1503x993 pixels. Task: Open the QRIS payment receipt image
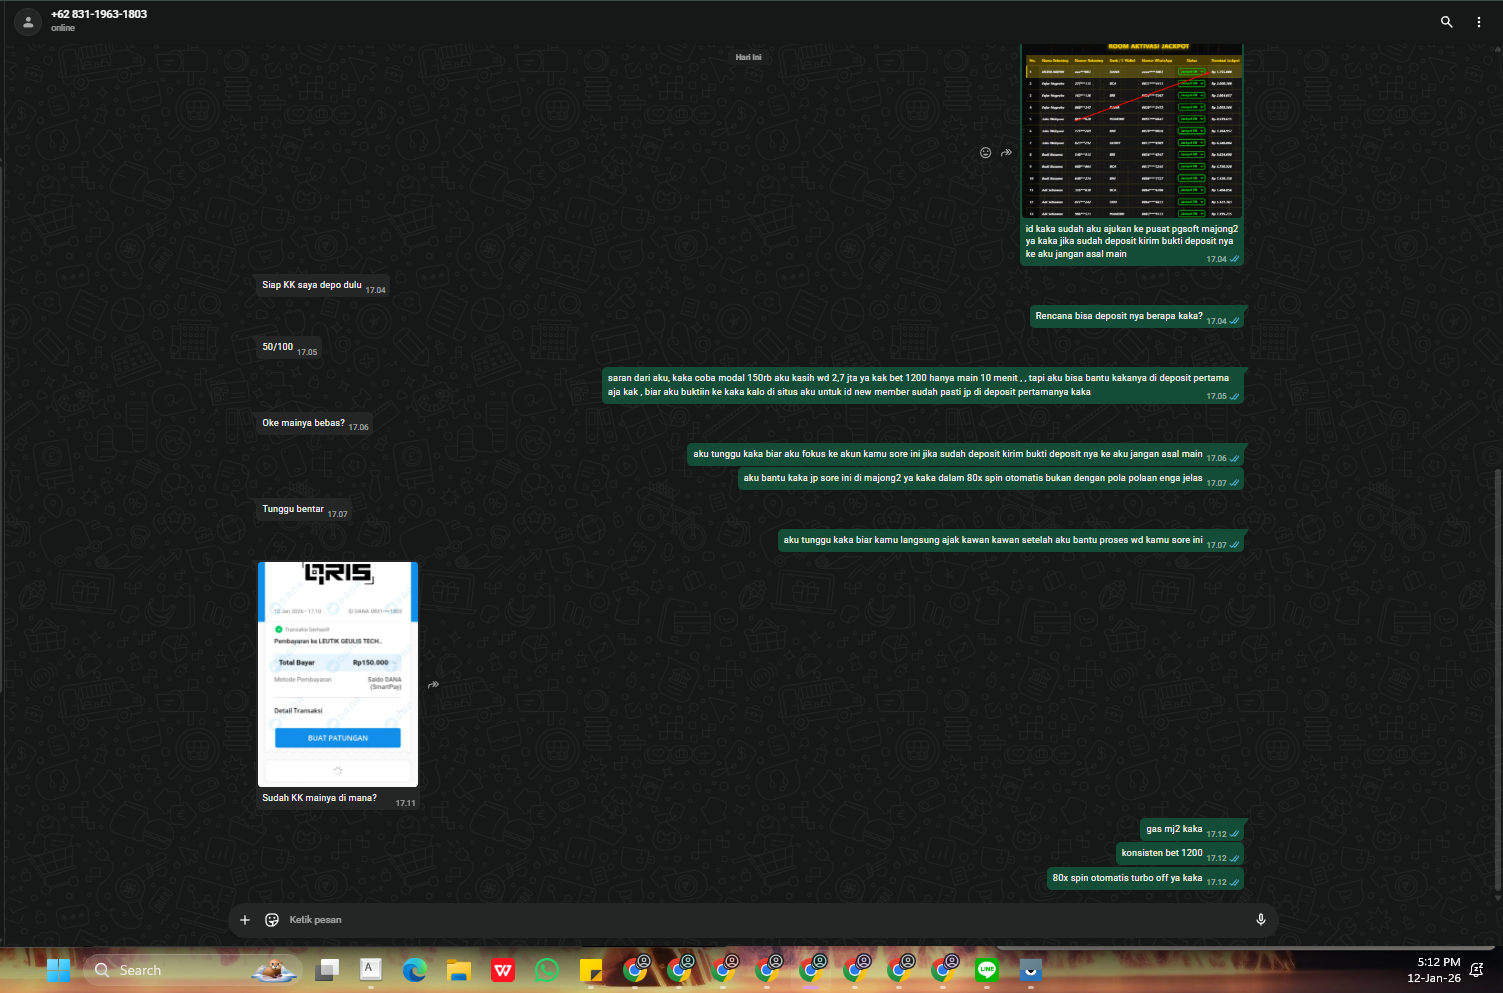338,674
